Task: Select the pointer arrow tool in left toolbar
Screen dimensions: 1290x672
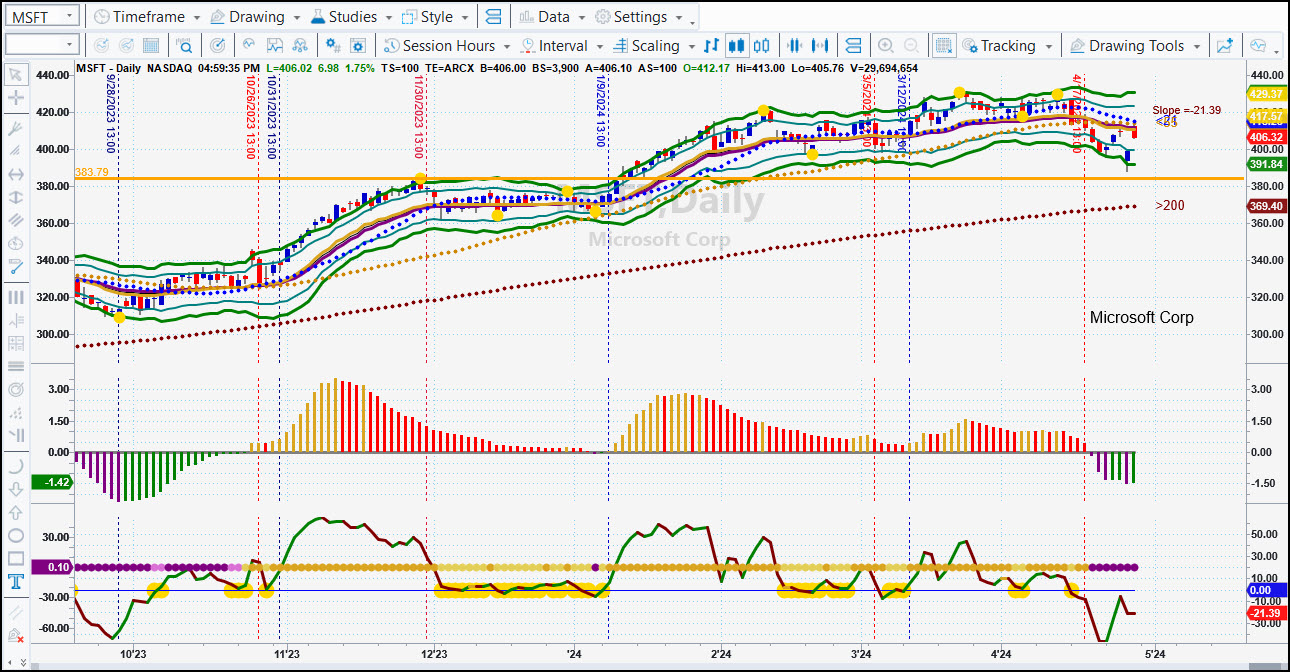Action: pos(15,74)
